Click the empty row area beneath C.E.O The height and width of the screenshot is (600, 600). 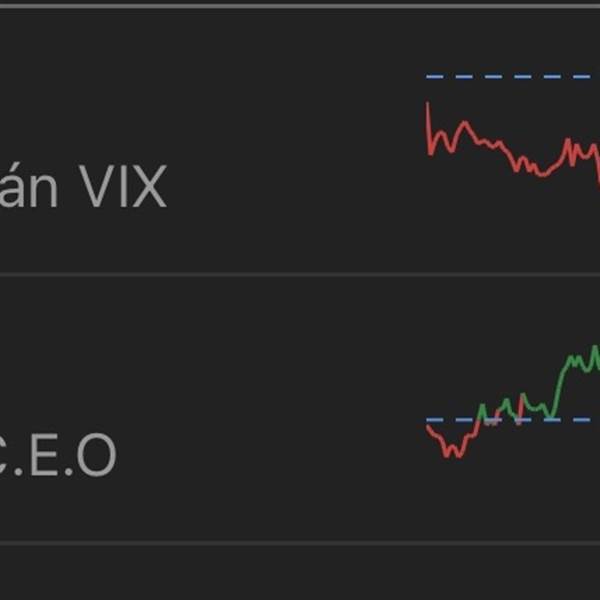tap(300, 573)
